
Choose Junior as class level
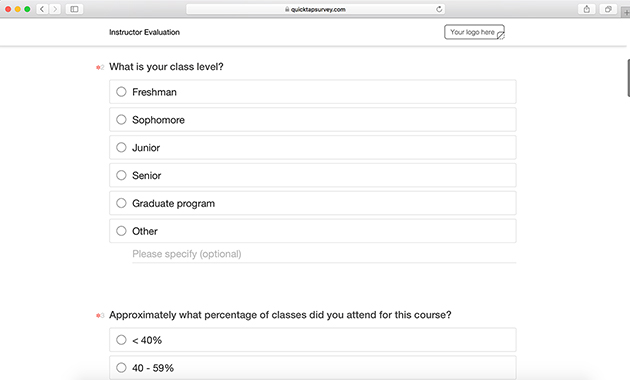[x=313, y=147]
